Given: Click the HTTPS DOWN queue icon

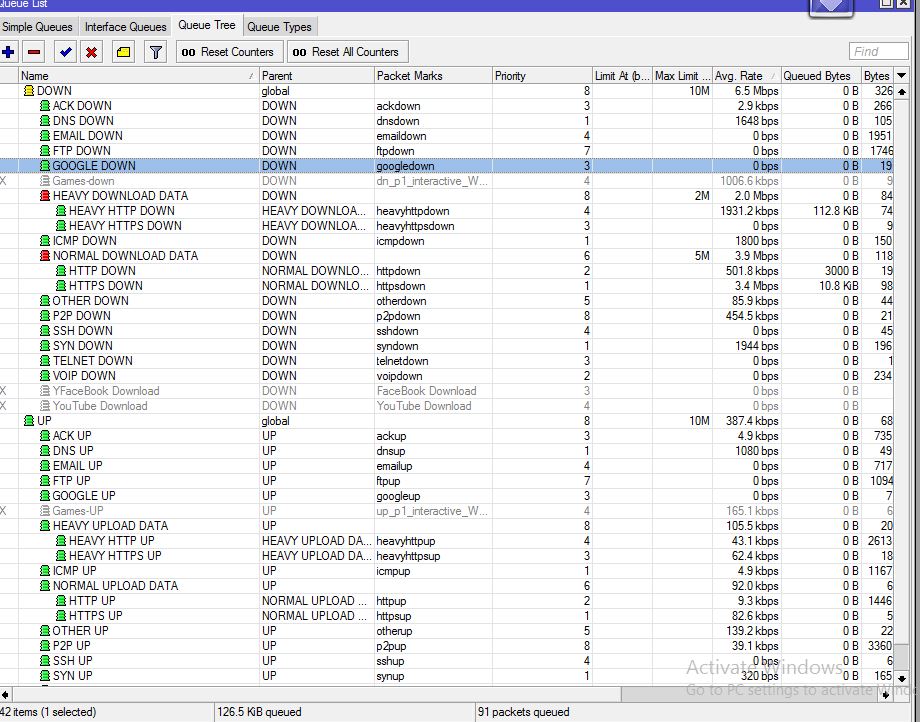Looking at the screenshot, I should point(60,286).
